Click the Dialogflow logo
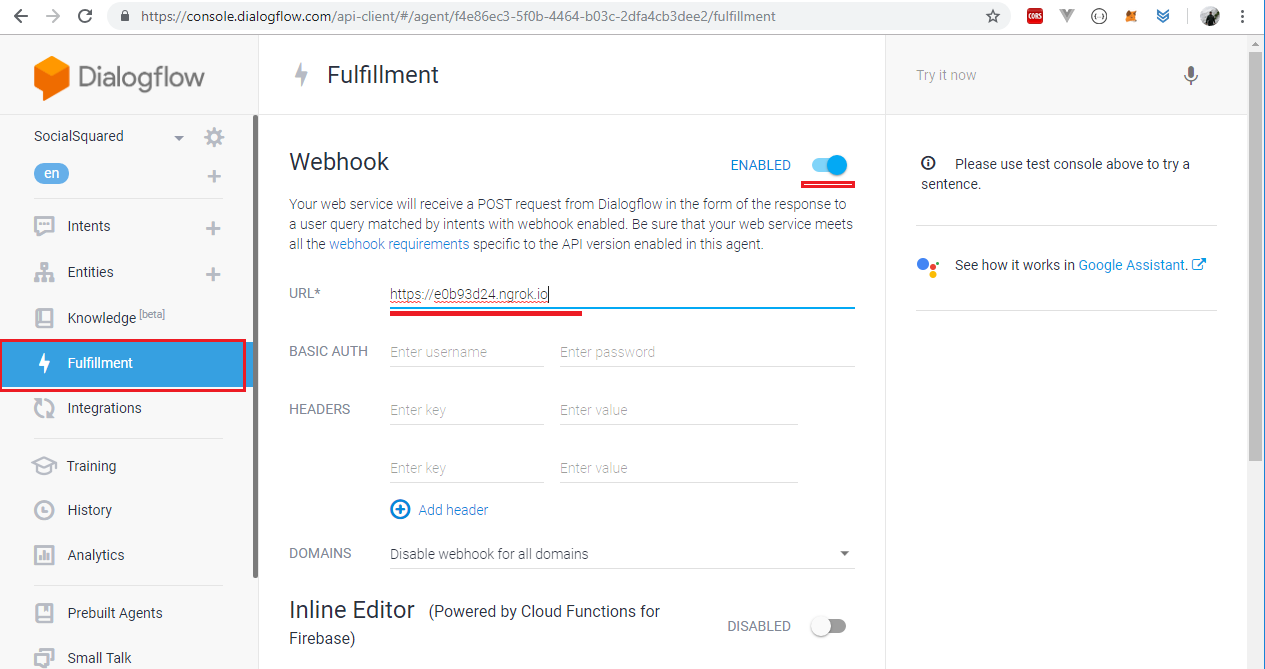This screenshot has height=669, width=1265. click(119, 77)
